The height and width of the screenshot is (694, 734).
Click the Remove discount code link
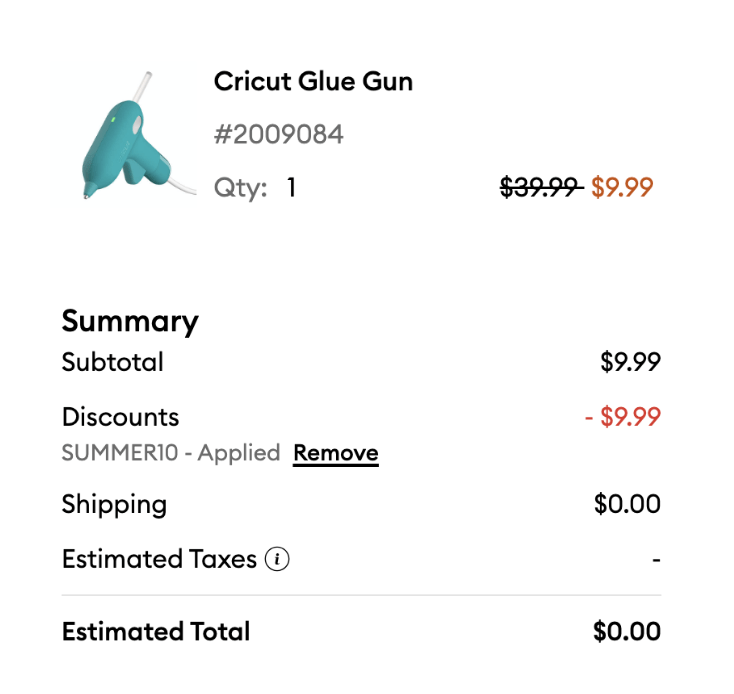click(x=335, y=453)
